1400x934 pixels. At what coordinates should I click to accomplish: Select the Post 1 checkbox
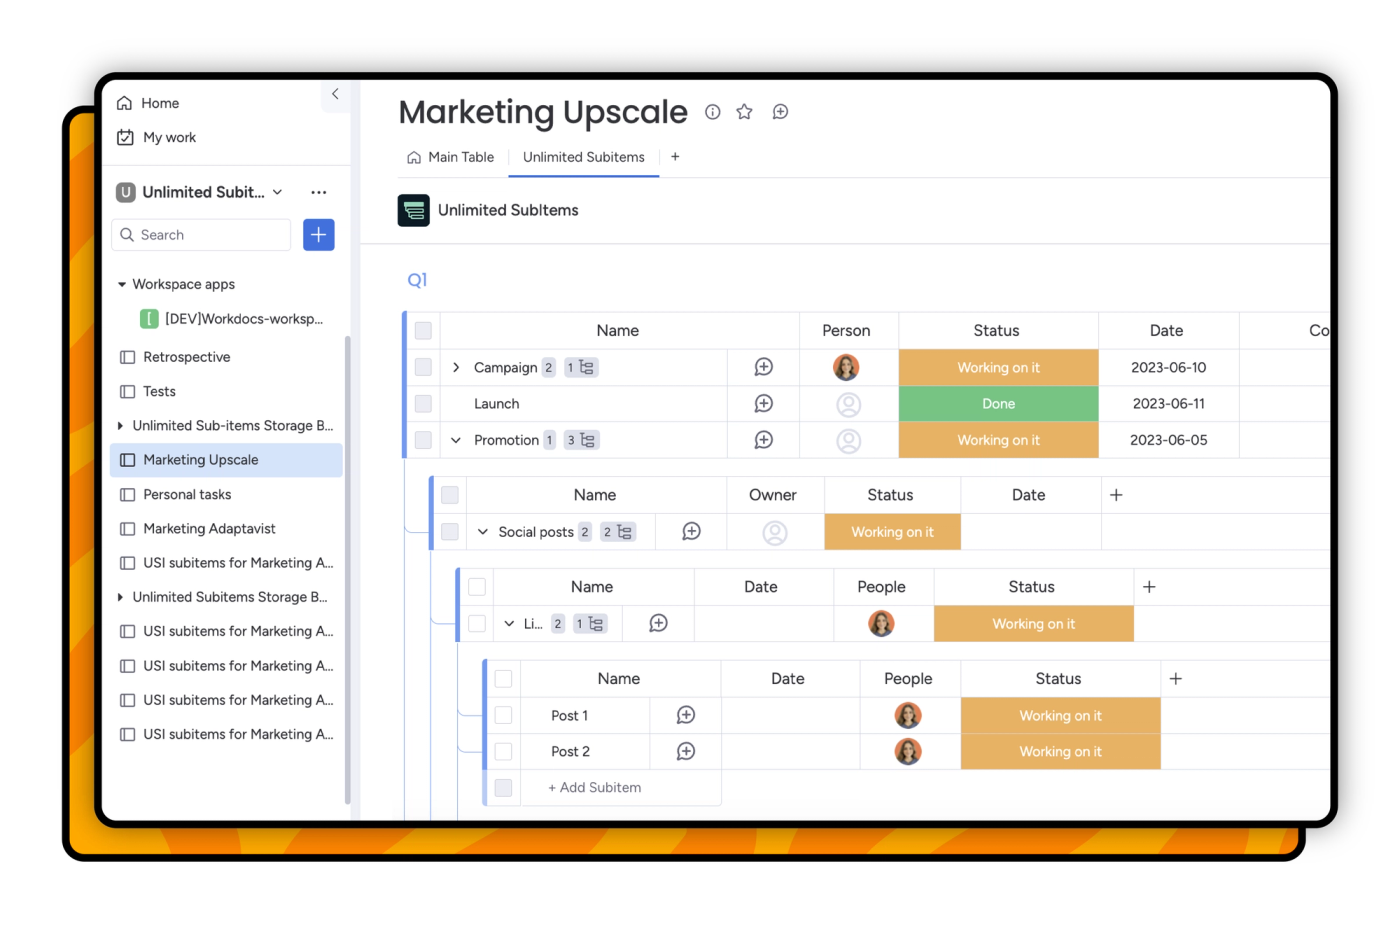503,715
